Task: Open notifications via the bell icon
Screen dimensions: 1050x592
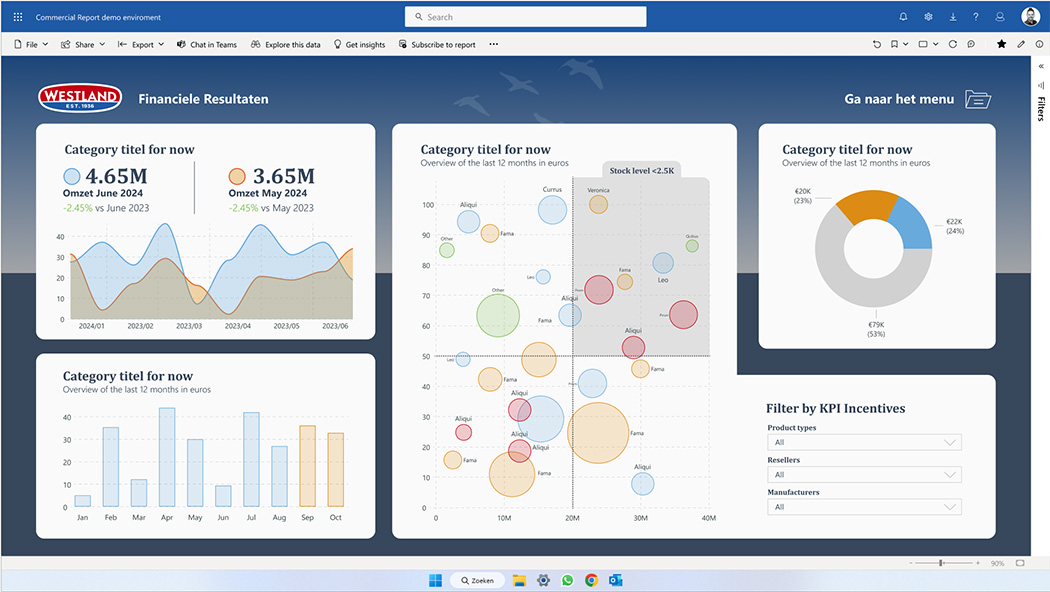Action: click(x=903, y=16)
